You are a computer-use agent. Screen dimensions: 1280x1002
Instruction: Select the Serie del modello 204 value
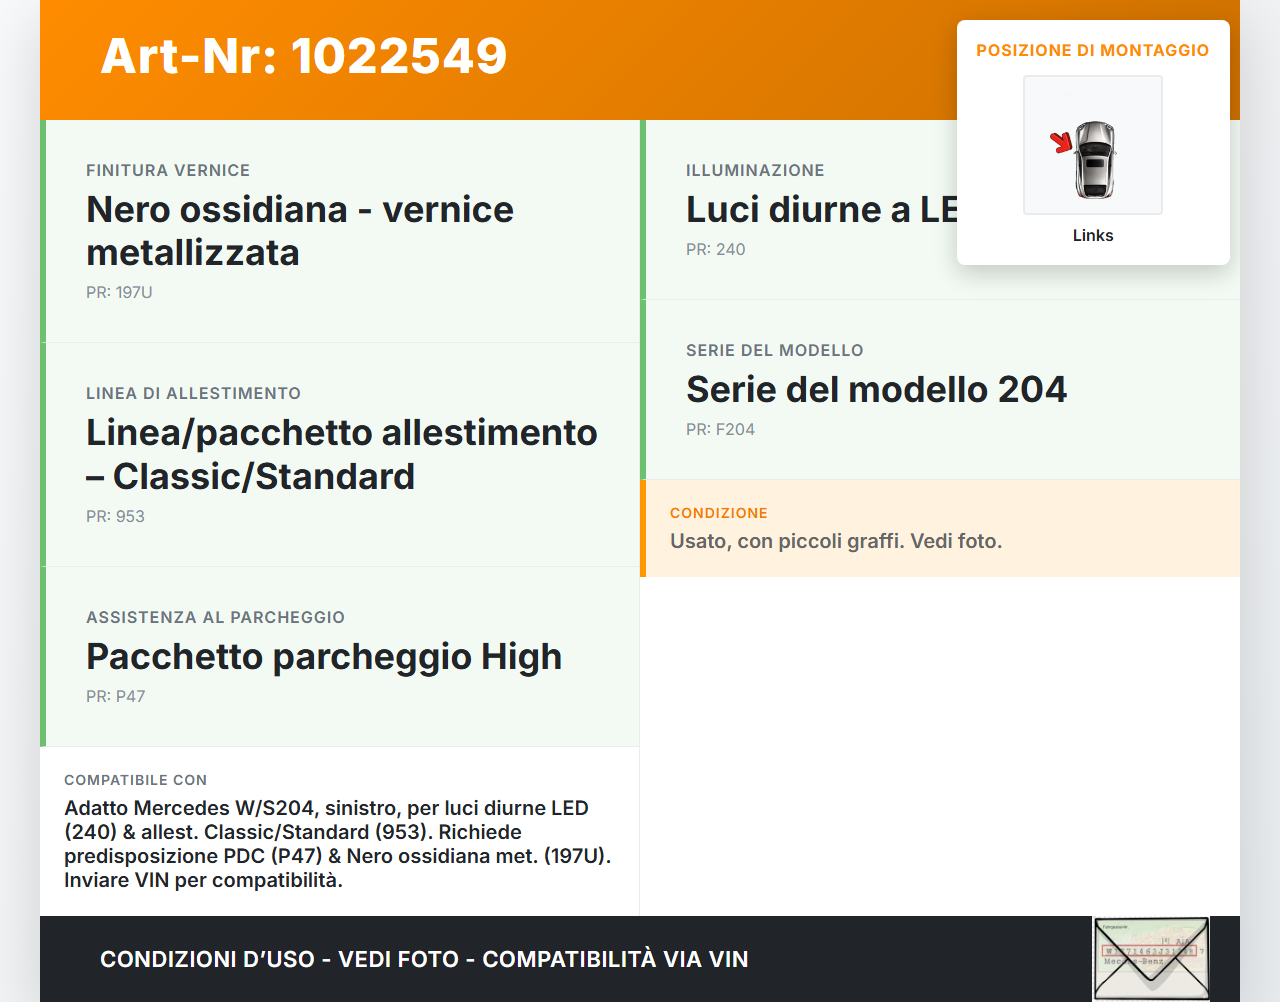[876, 389]
